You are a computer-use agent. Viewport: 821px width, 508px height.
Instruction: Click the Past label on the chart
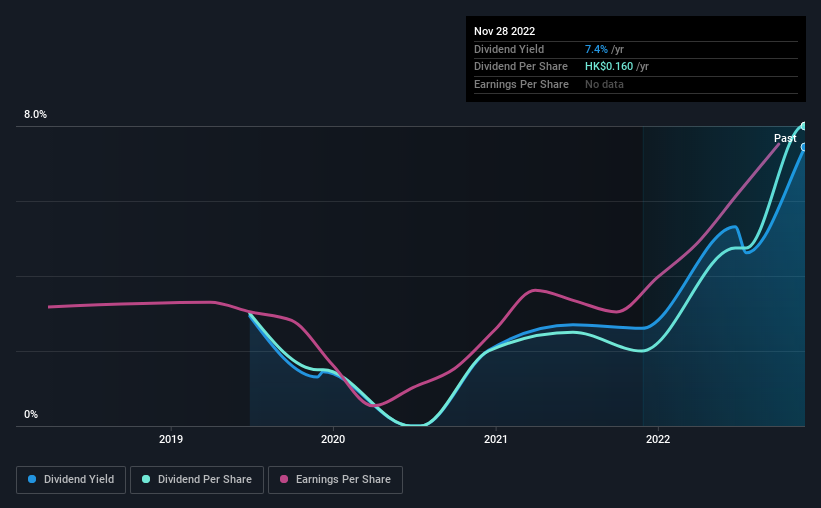(785, 138)
